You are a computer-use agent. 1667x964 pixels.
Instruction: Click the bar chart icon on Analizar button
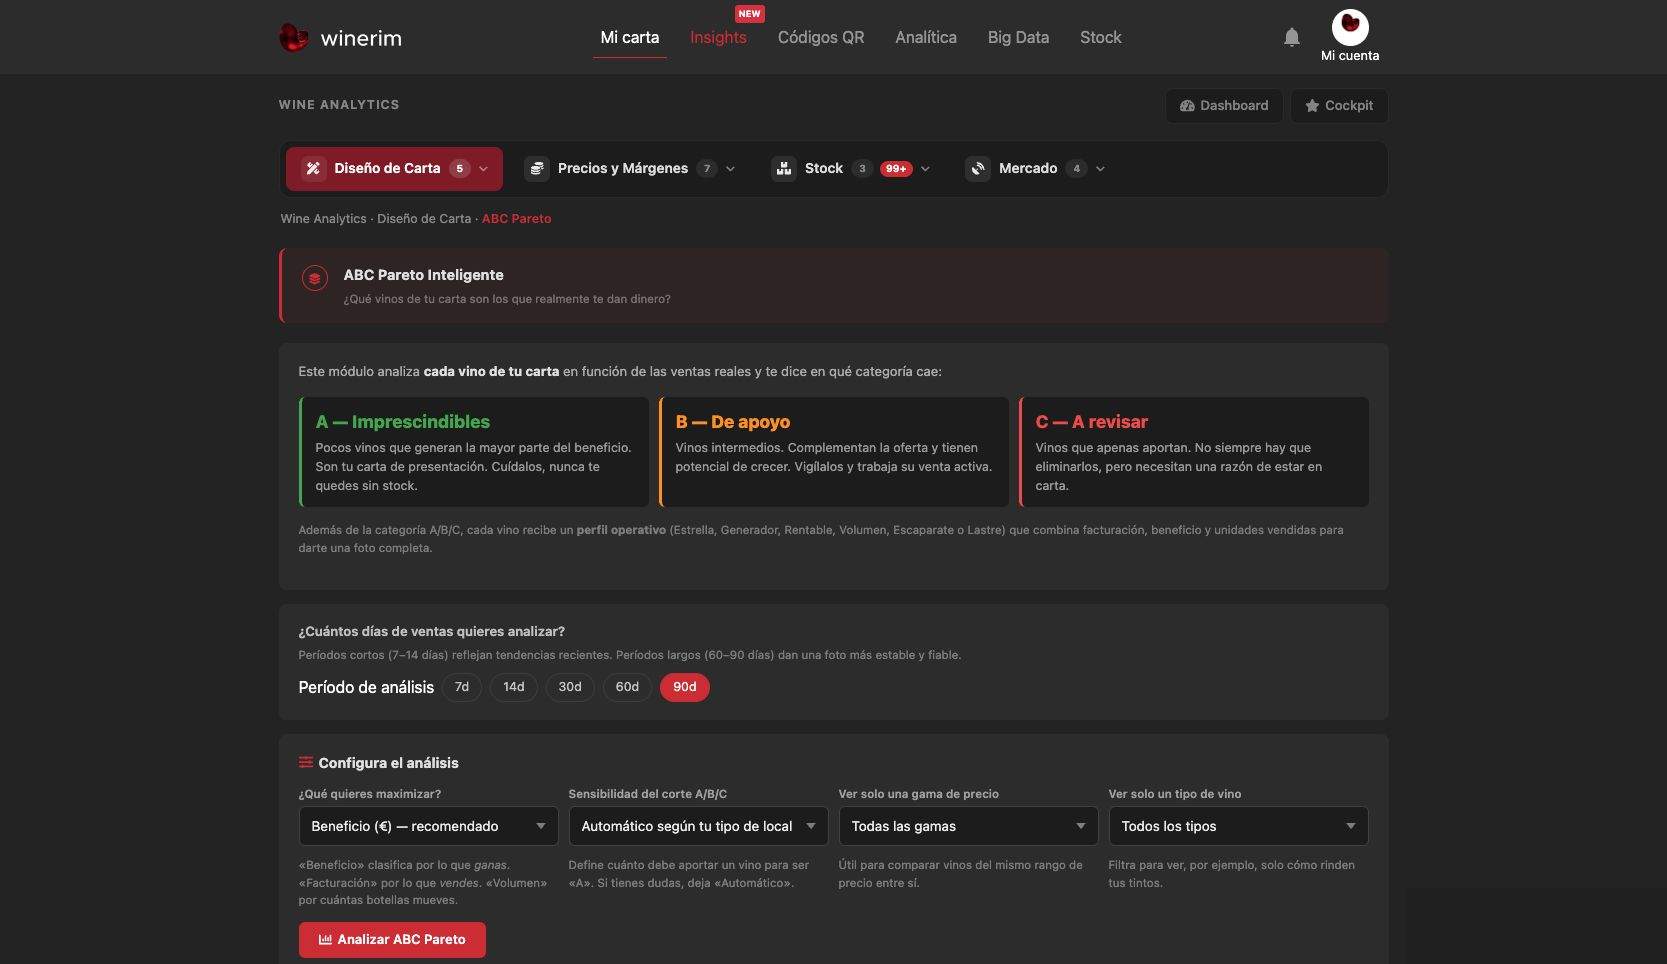pyautogui.click(x=325, y=939)
